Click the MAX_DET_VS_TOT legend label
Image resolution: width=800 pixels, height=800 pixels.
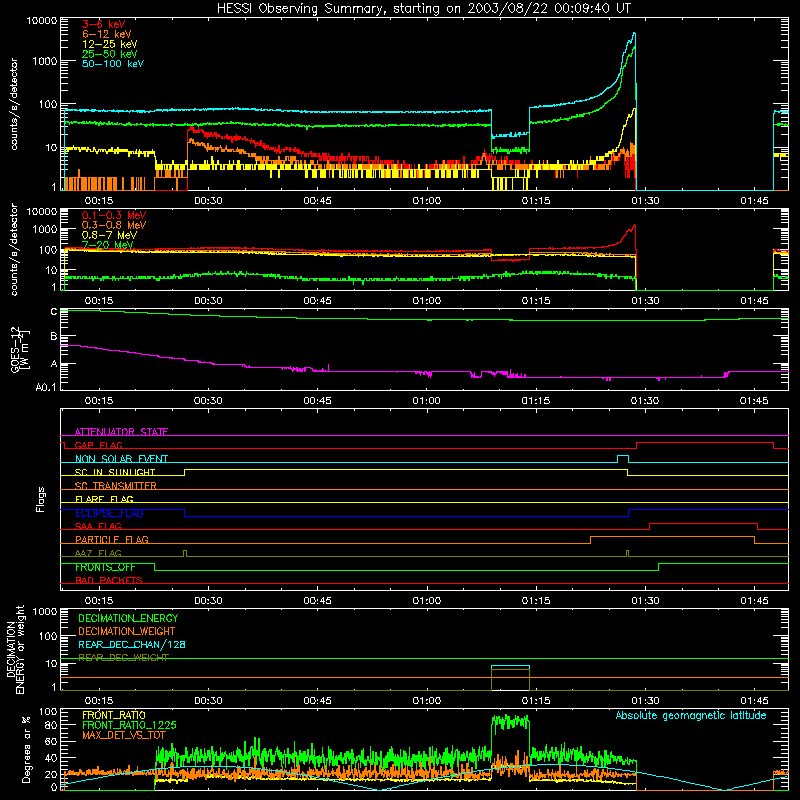tap(124, 735)
